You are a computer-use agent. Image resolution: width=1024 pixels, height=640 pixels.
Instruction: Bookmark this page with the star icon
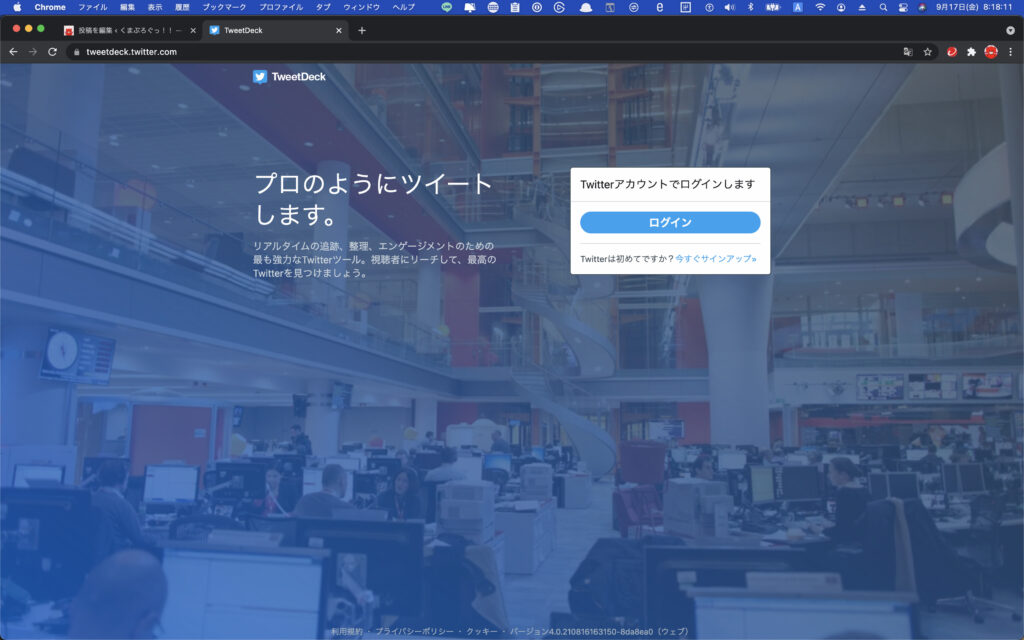click(927, 52)
